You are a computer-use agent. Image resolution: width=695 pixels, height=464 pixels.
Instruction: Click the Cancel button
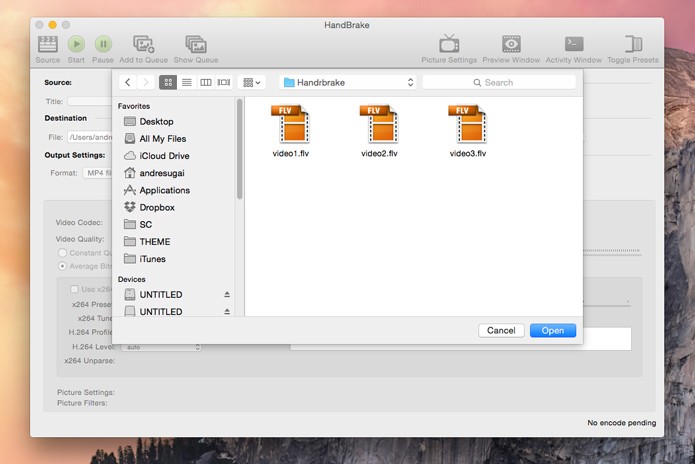coord(501,331)
